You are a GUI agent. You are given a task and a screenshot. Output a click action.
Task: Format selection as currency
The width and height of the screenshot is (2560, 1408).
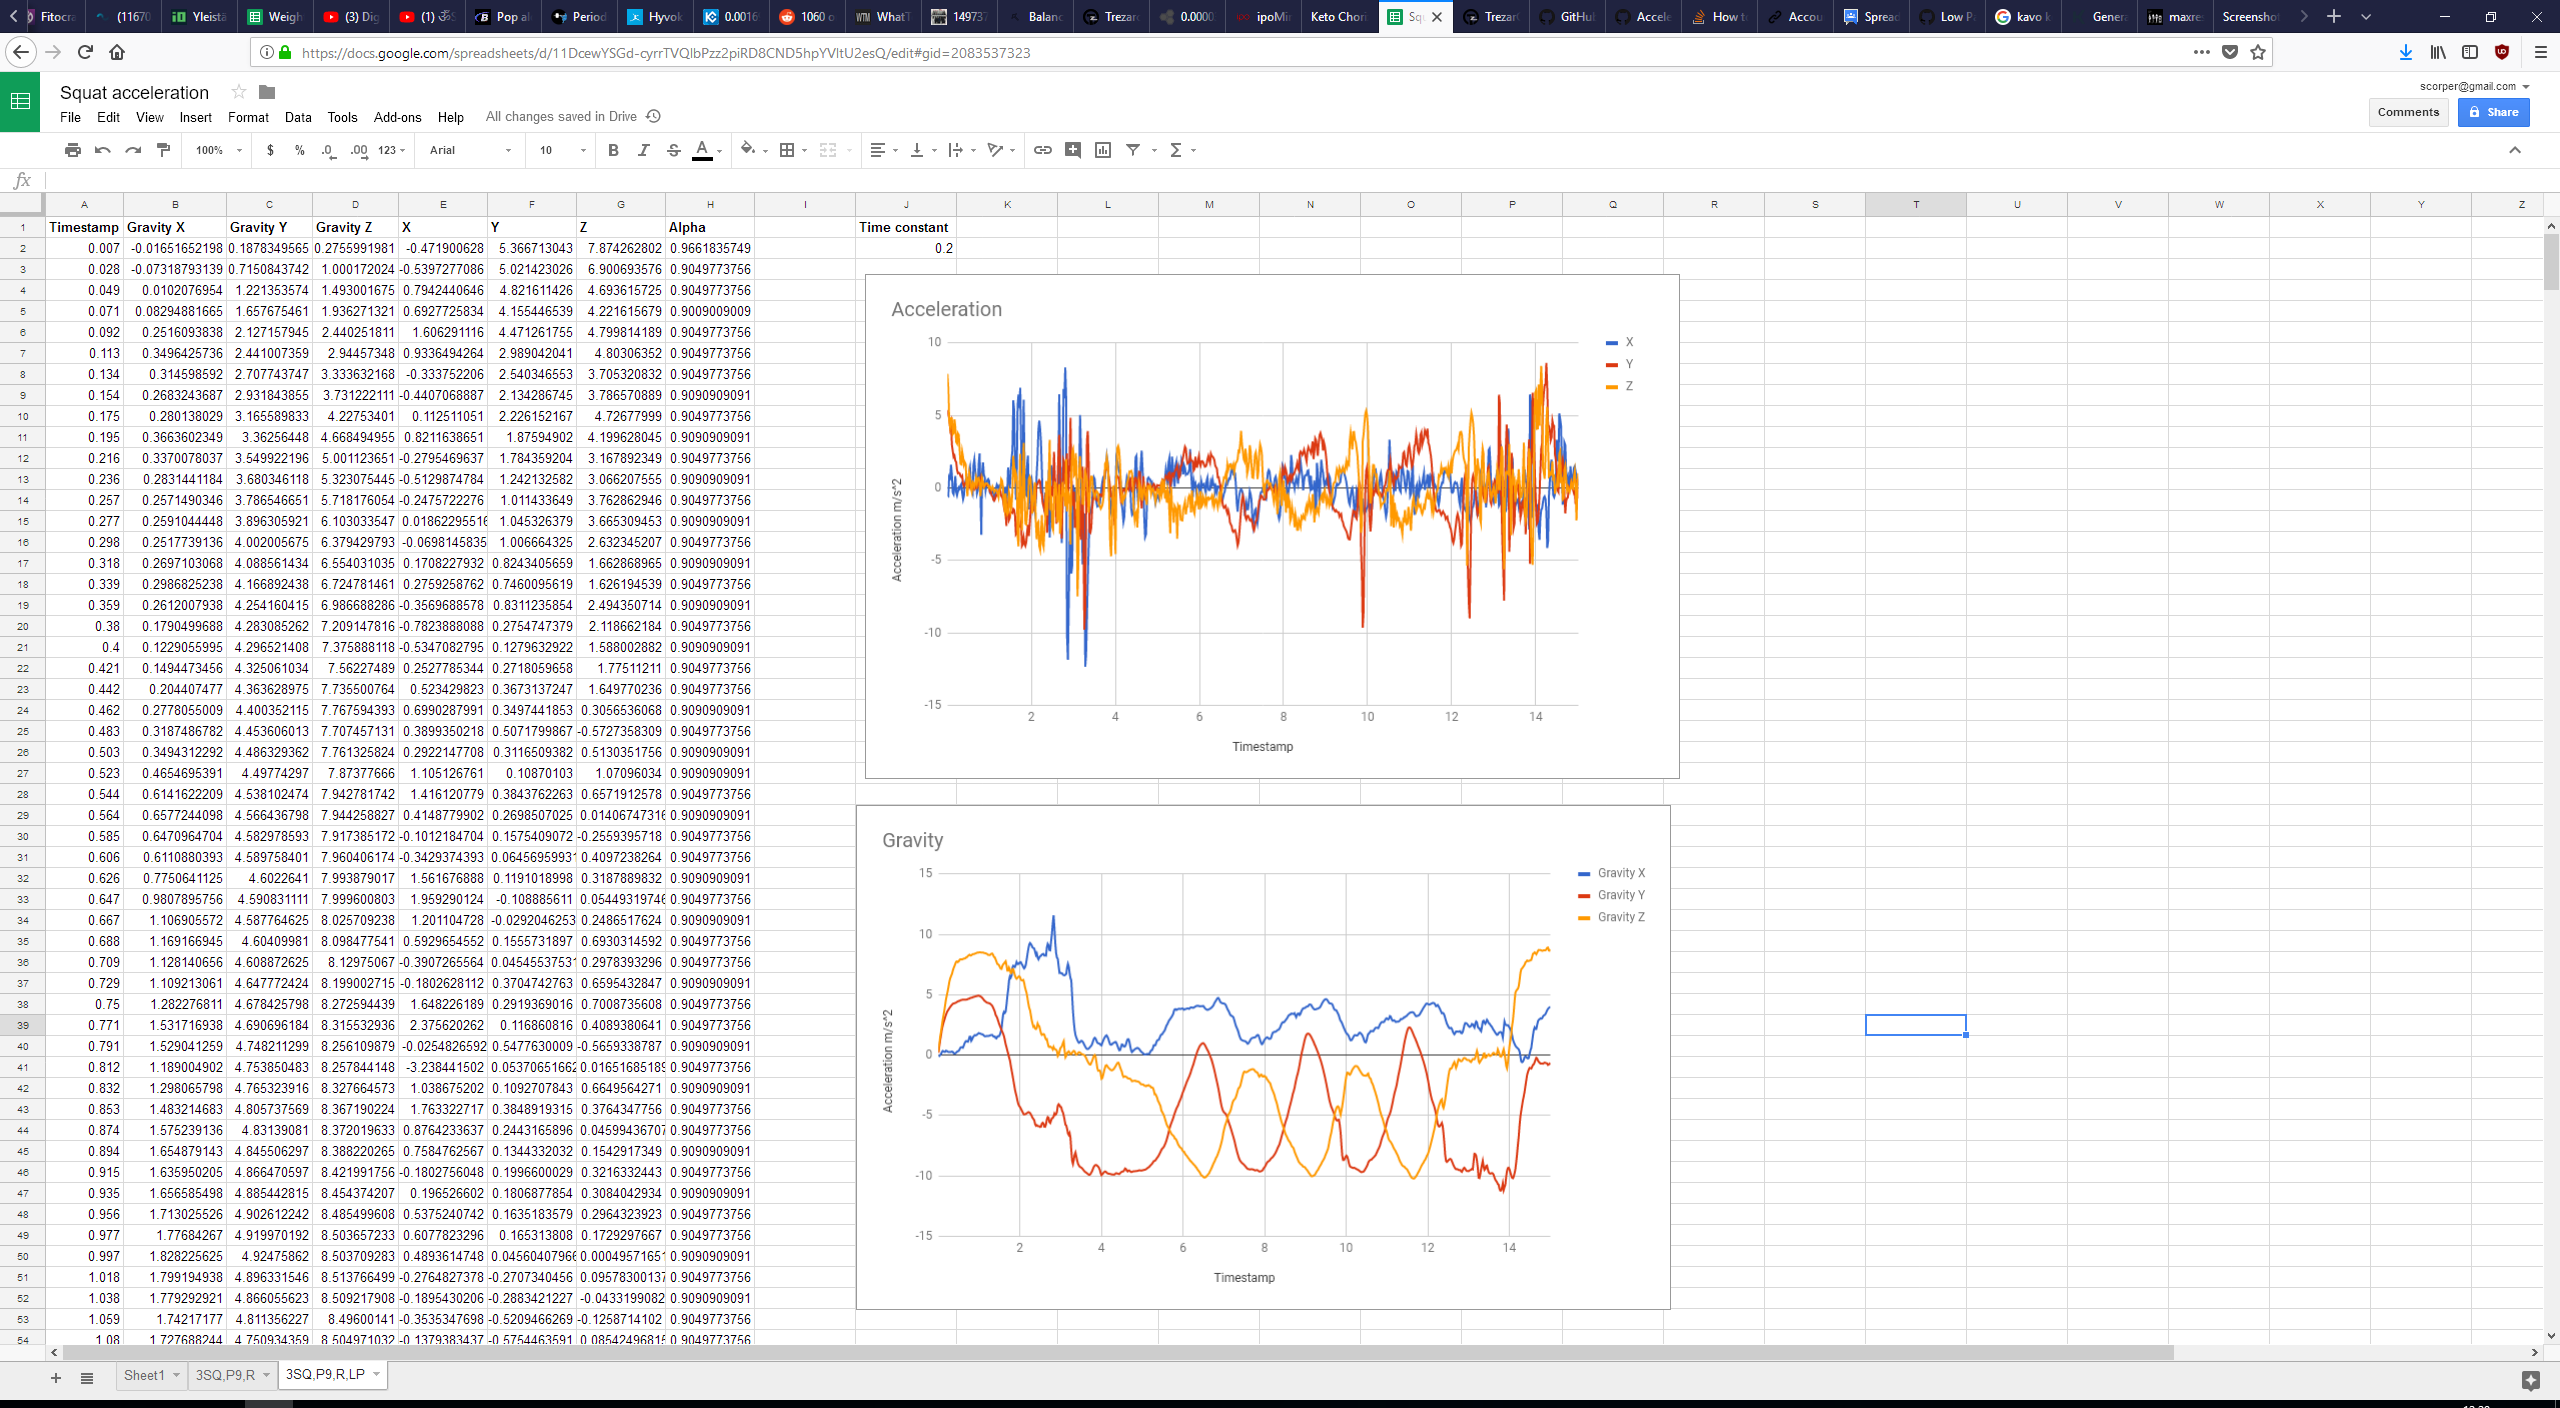(x=270, y=150)
